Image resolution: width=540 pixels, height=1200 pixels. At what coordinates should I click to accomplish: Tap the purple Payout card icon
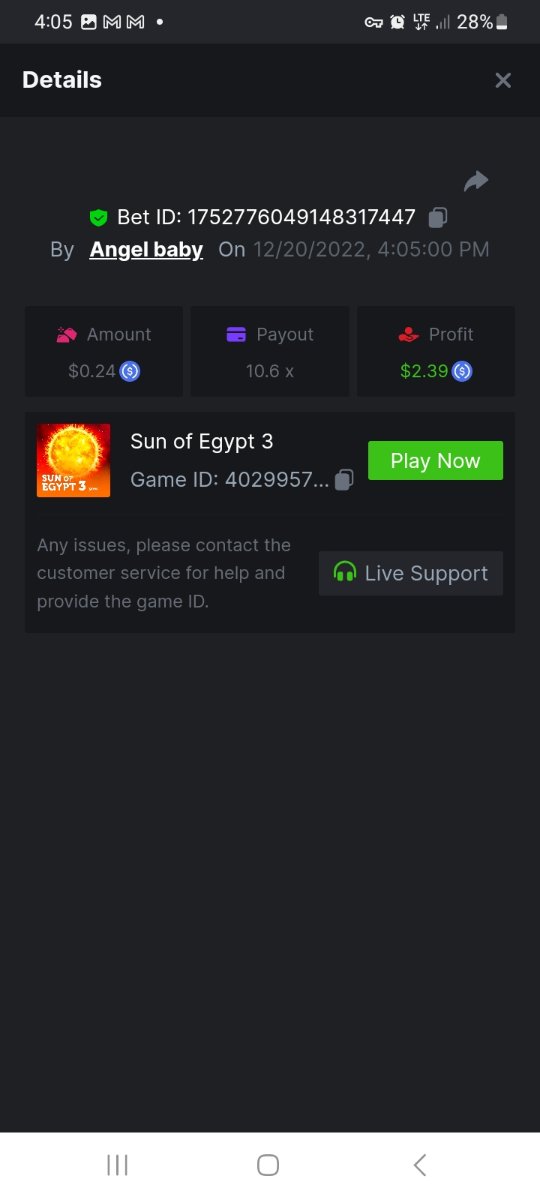click(x=237, y=335)
